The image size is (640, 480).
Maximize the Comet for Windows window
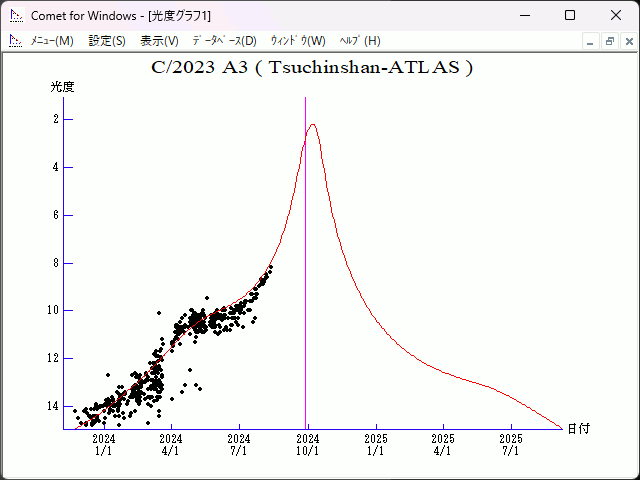(x=570, y=16)
